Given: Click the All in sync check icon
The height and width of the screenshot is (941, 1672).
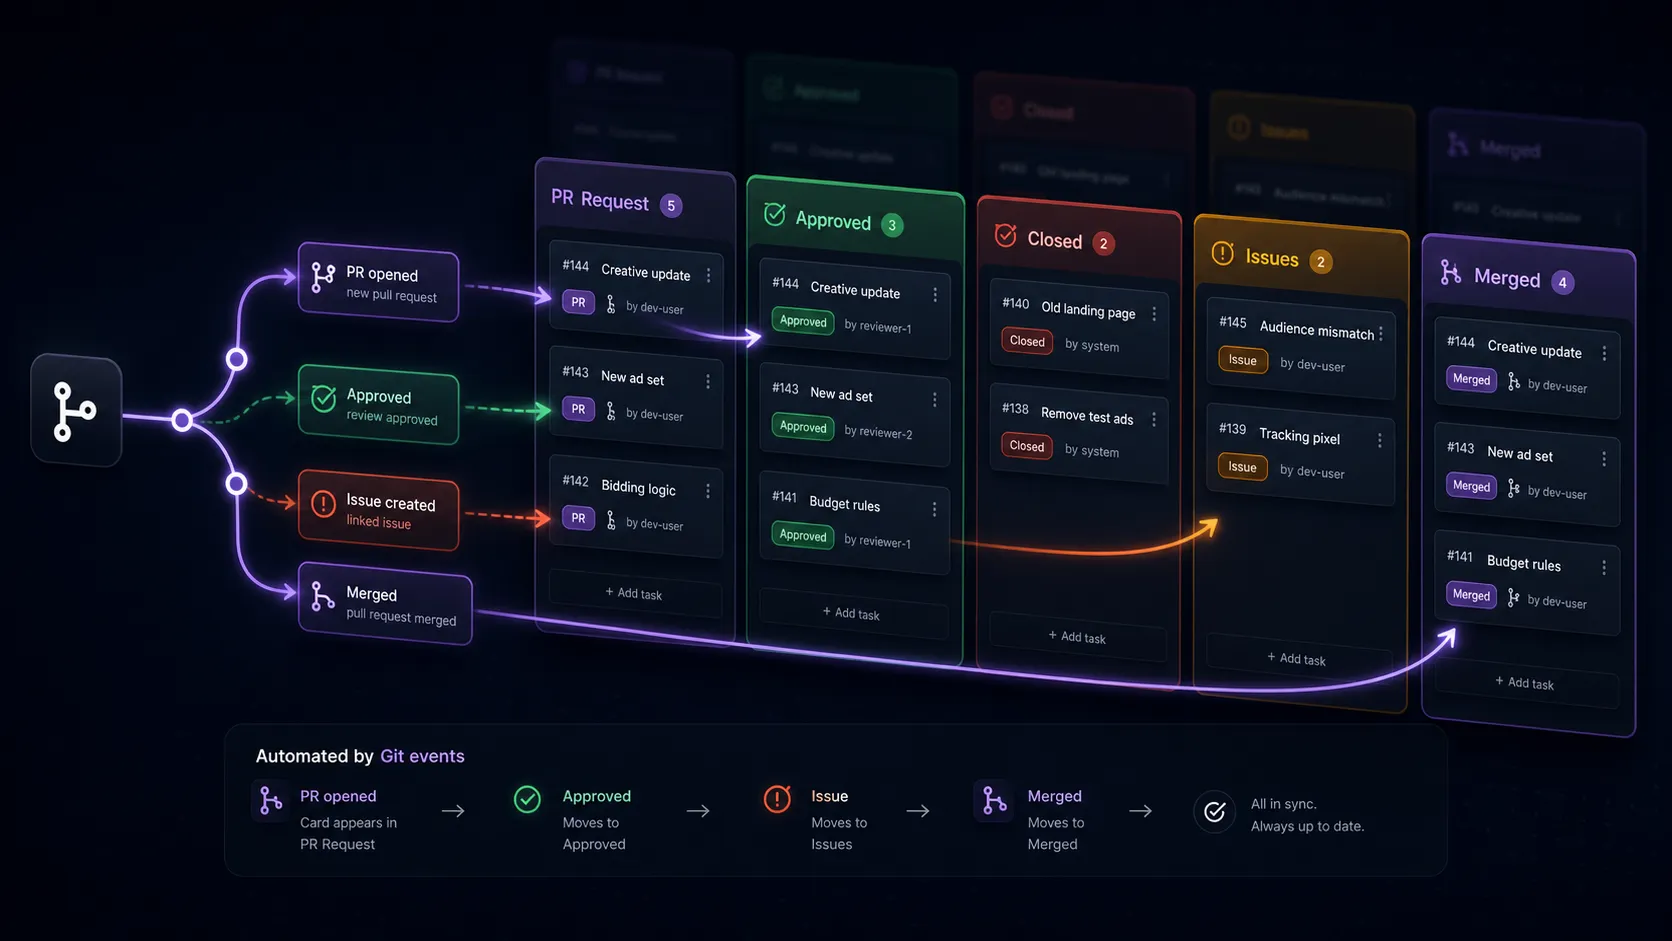Looking at the screenshot, I should [1214, 812].
